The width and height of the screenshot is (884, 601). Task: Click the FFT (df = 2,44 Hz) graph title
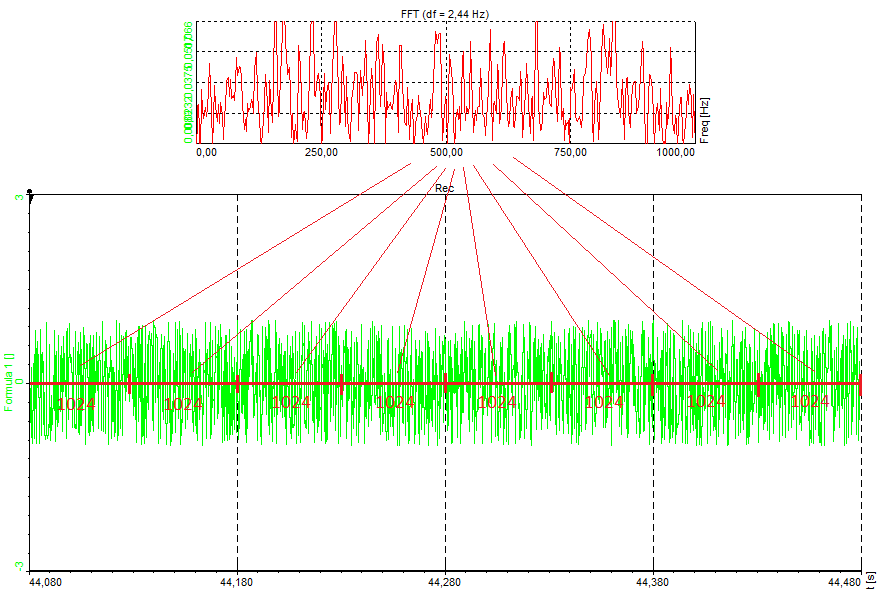[x=445, y=15]
